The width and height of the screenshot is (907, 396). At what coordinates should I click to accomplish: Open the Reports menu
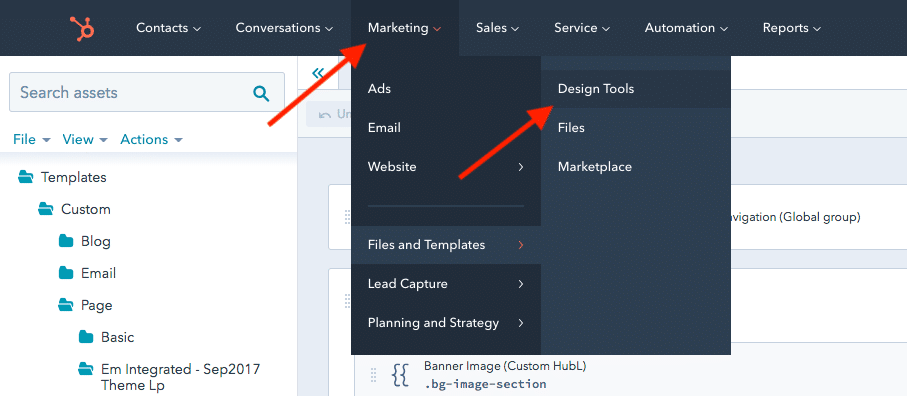coord(791,28)
